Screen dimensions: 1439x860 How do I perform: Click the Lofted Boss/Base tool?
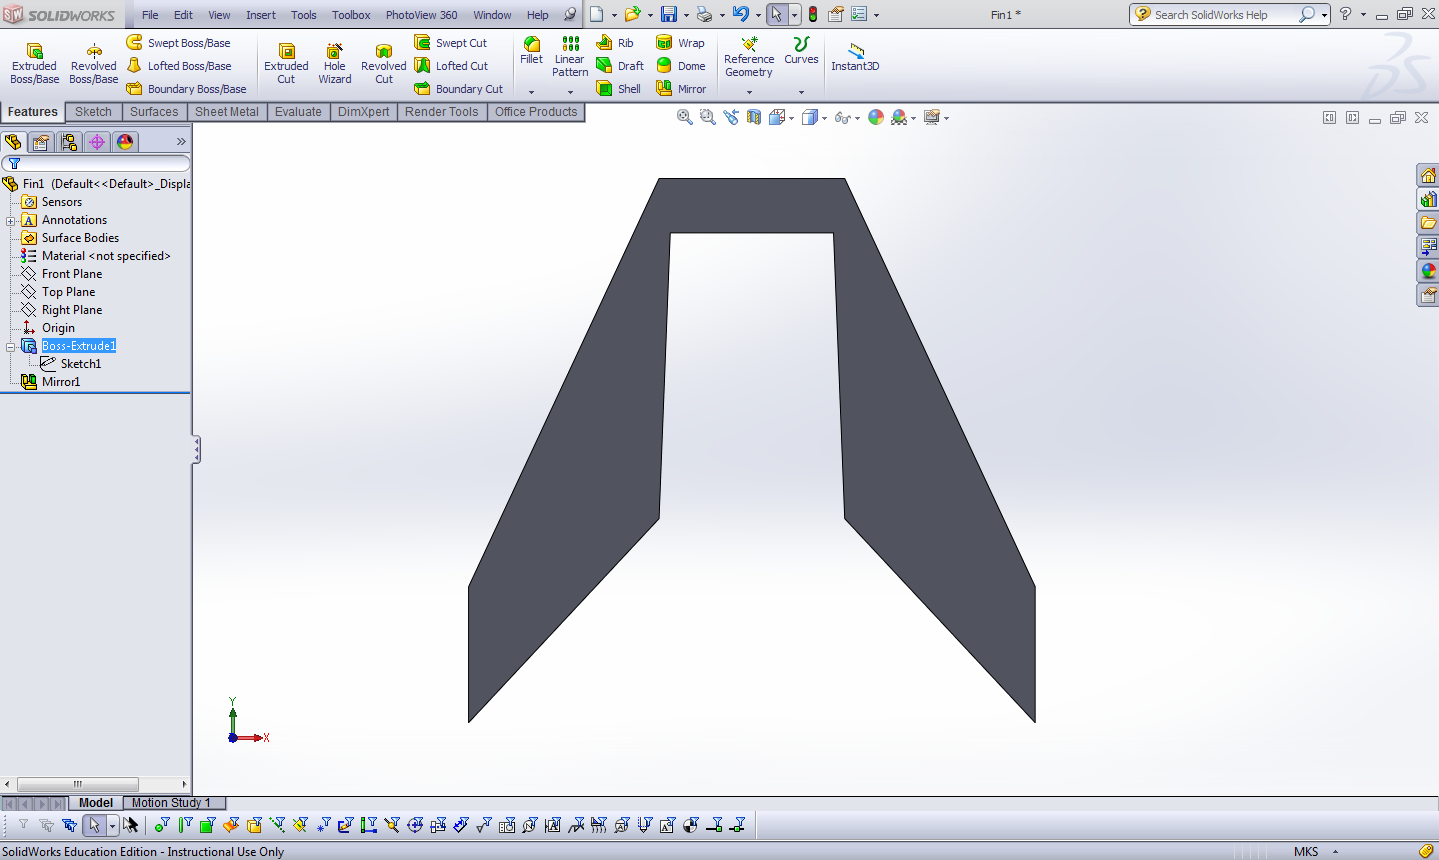(x=178, y=66)
